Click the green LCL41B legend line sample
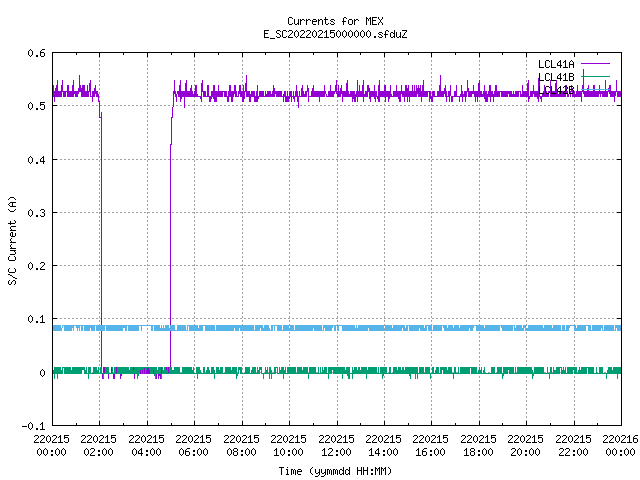 coord(595,76)
